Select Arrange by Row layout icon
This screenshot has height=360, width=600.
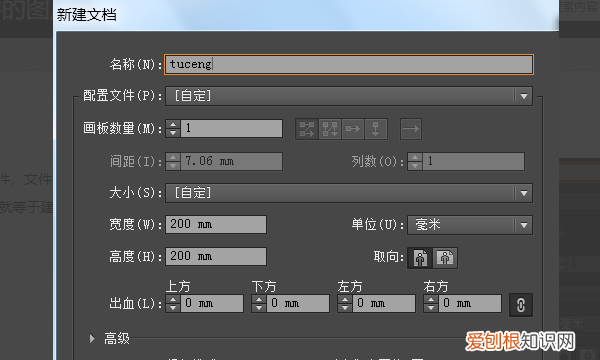(353, 129)
